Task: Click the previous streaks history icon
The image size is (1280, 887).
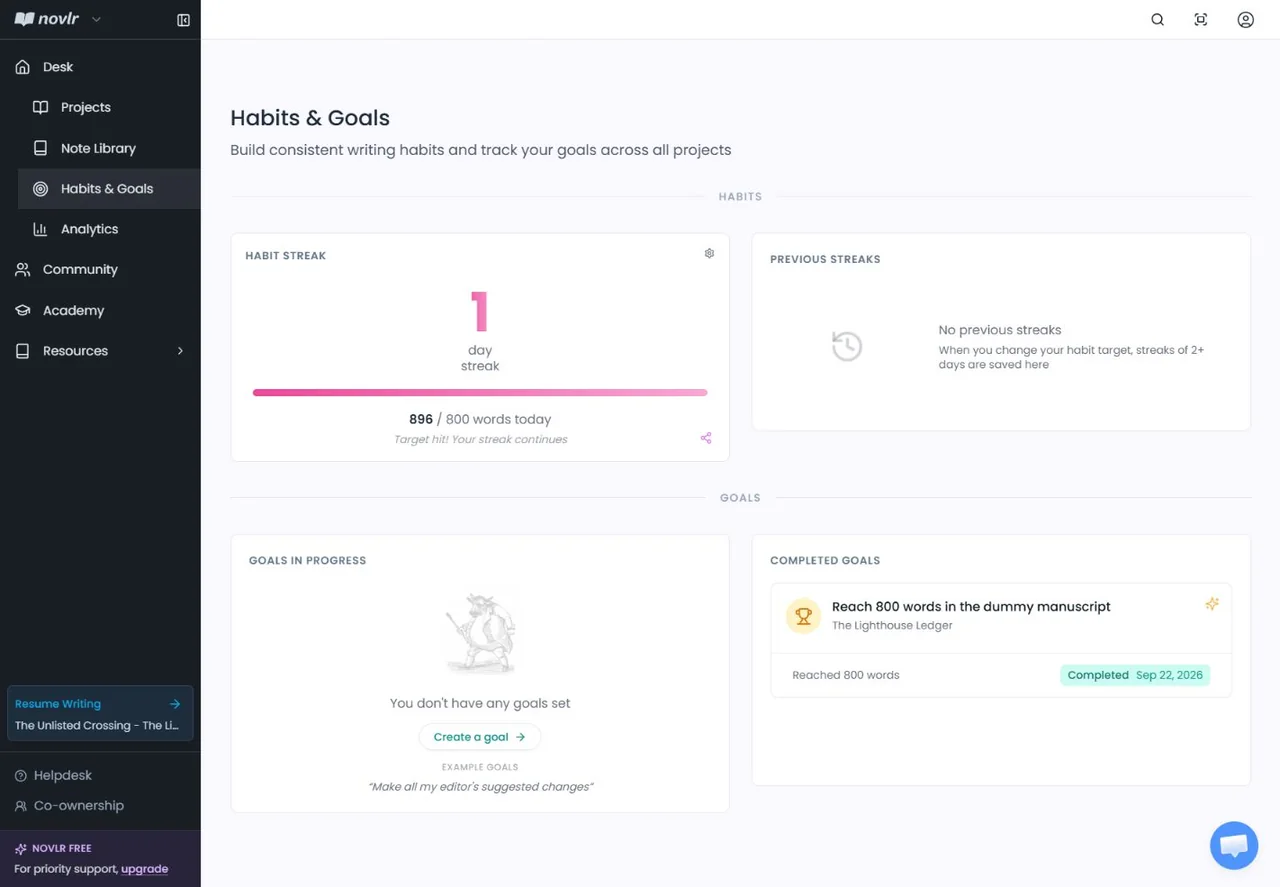Action: (x=847, y=346)
